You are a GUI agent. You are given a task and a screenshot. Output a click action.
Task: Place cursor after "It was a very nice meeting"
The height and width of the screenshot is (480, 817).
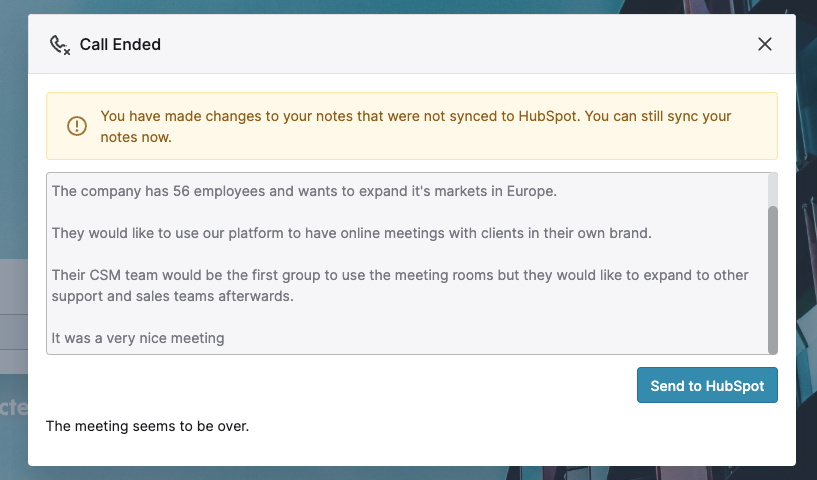coord(225,338)
